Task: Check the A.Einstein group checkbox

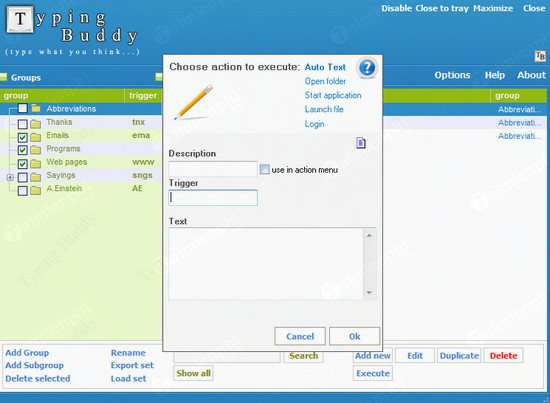Action: pos(22,190)
